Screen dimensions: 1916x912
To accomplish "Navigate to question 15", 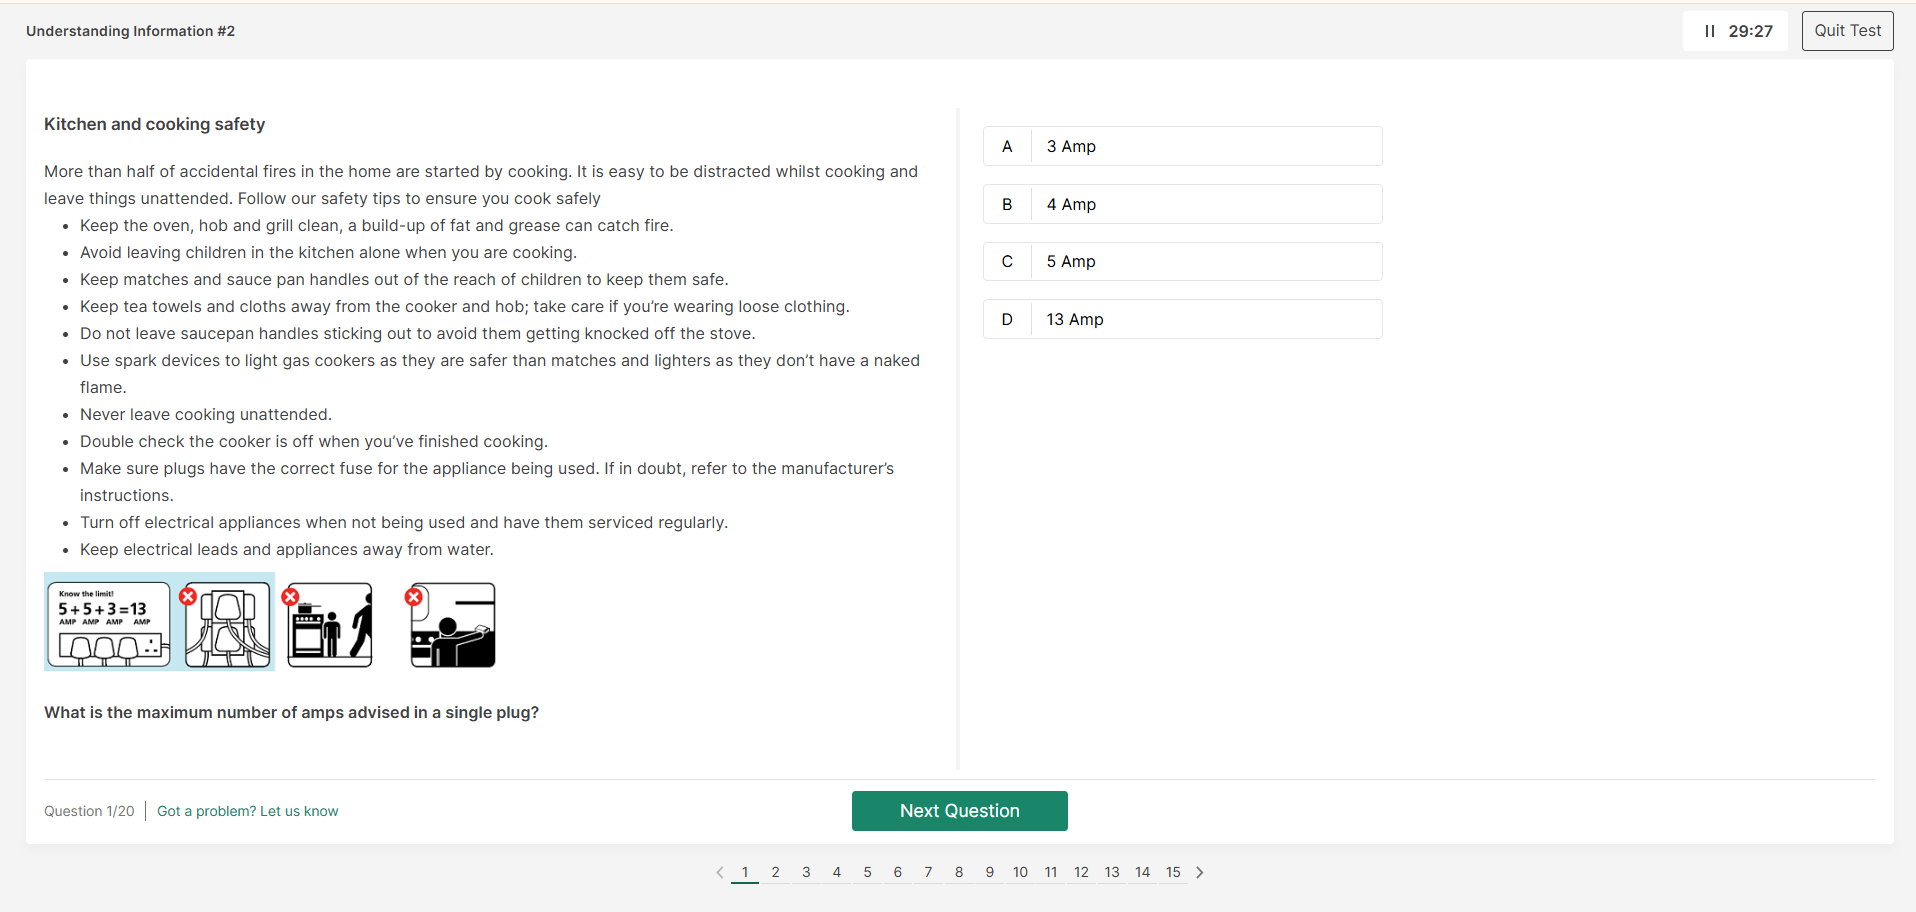I will click(x=1173, y=872).
